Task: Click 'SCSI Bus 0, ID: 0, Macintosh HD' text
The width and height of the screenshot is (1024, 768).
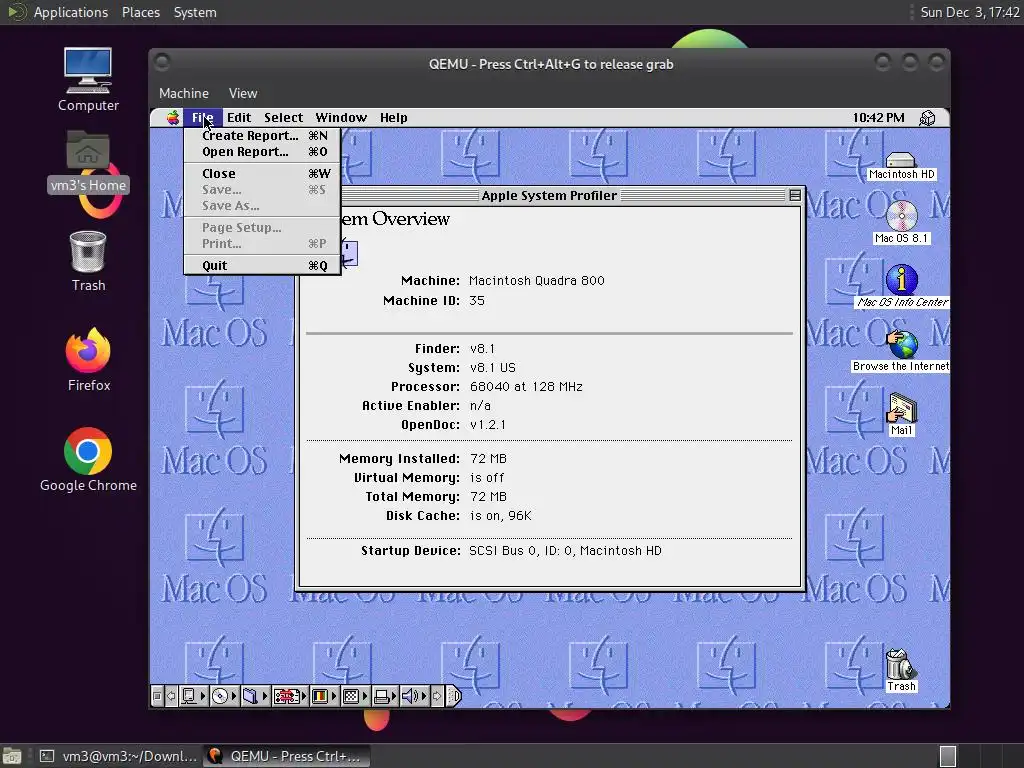Action: coord(566,551)
